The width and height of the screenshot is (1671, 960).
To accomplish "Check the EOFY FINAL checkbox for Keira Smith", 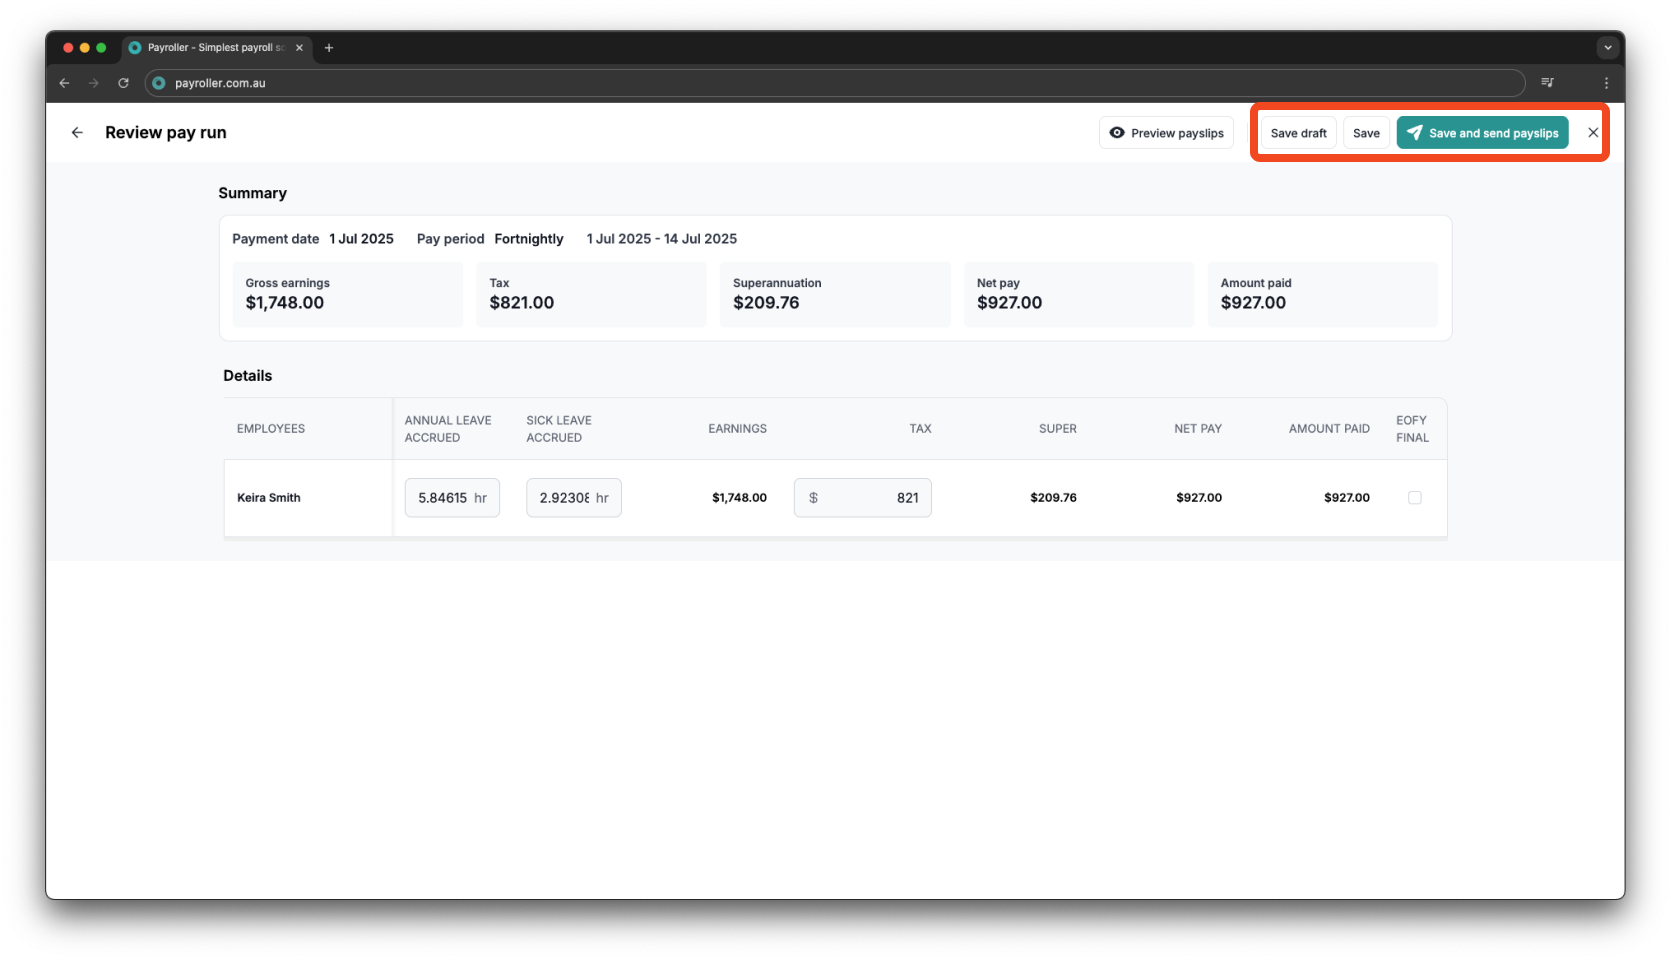I will pyautogui.click(x=1414, y=497).
